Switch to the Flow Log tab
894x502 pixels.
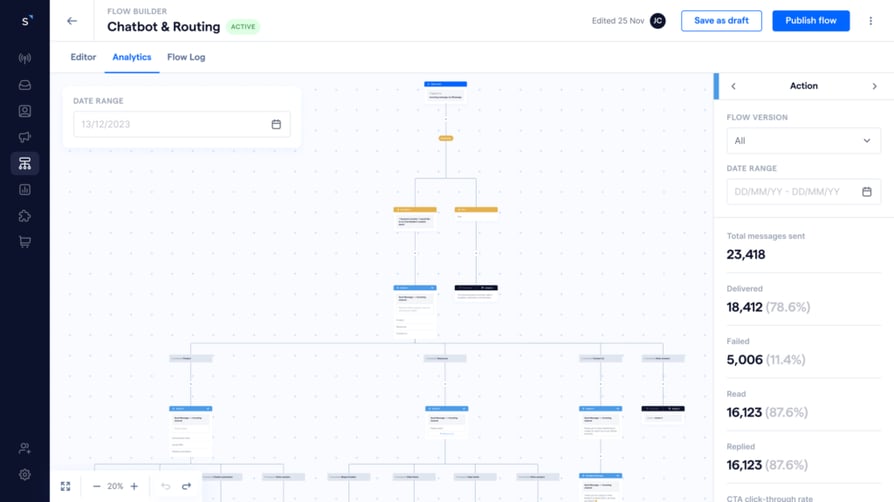point(186,57)
